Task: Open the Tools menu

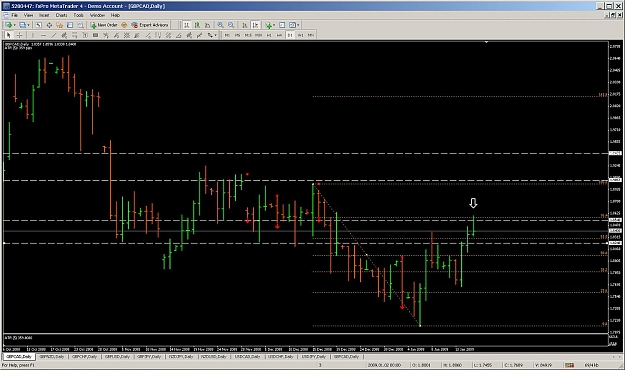Action: [x=78, y=15]
